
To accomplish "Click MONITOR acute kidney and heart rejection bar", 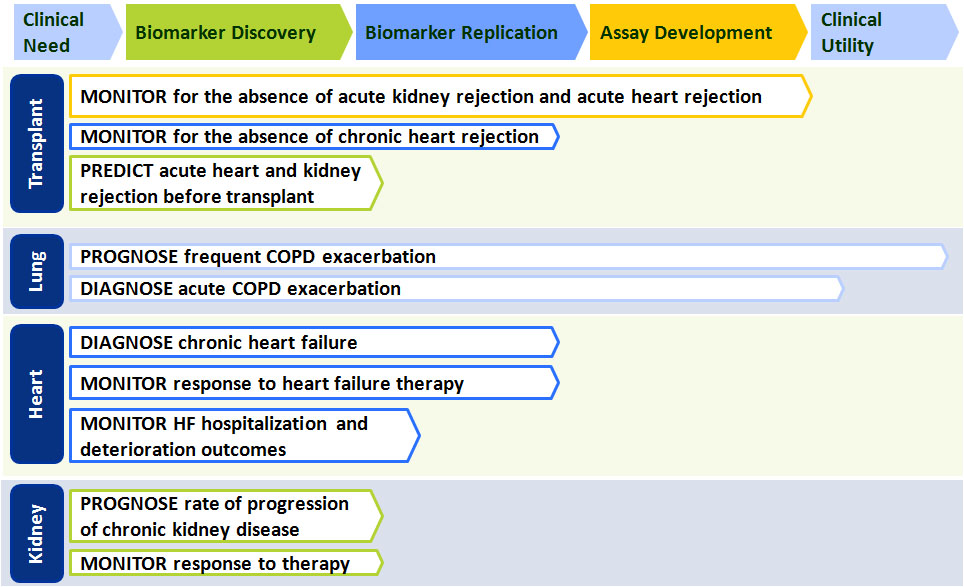I will point(440,96).
